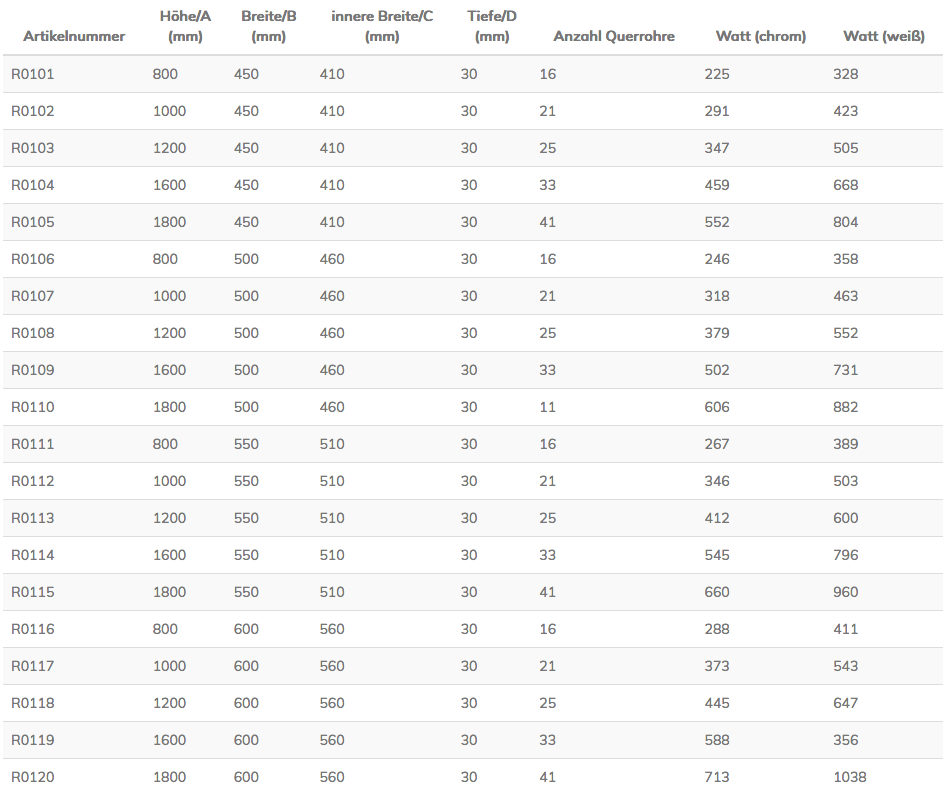This screenshot has height=796, width=946.
Task: Select the Anzahl Querrohre column header
Action: [614, 36]
